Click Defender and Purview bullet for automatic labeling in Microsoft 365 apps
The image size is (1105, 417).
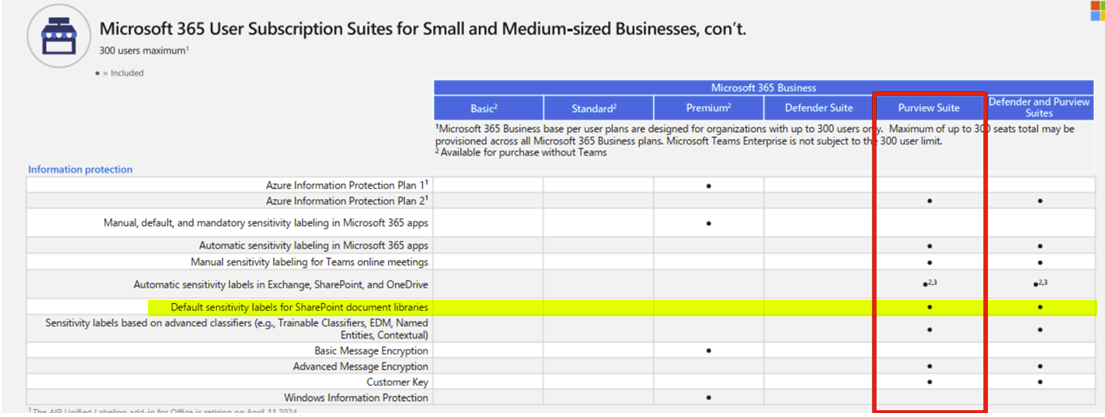(1040, 247)
